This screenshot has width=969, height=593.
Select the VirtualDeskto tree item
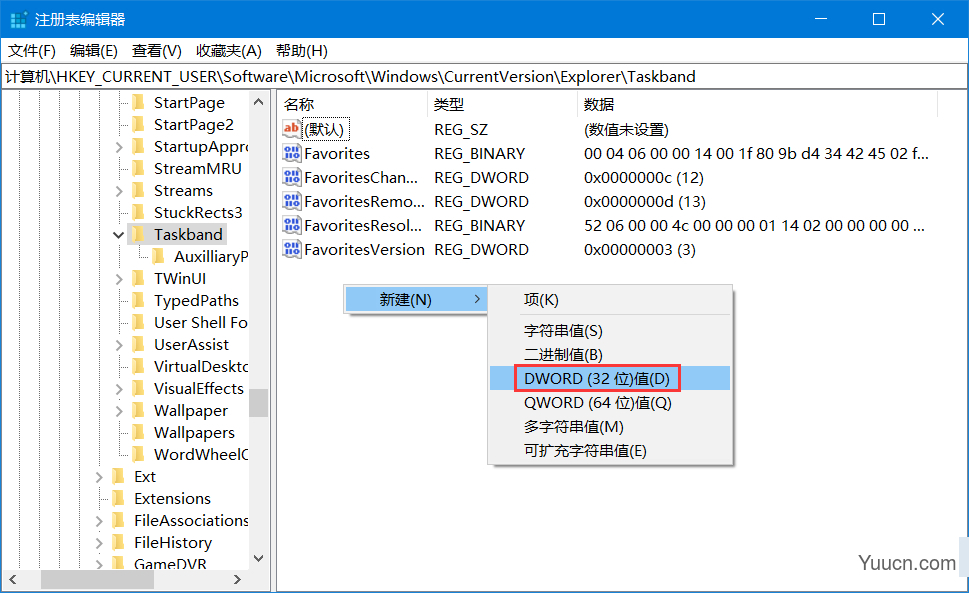tap(200, 366)
